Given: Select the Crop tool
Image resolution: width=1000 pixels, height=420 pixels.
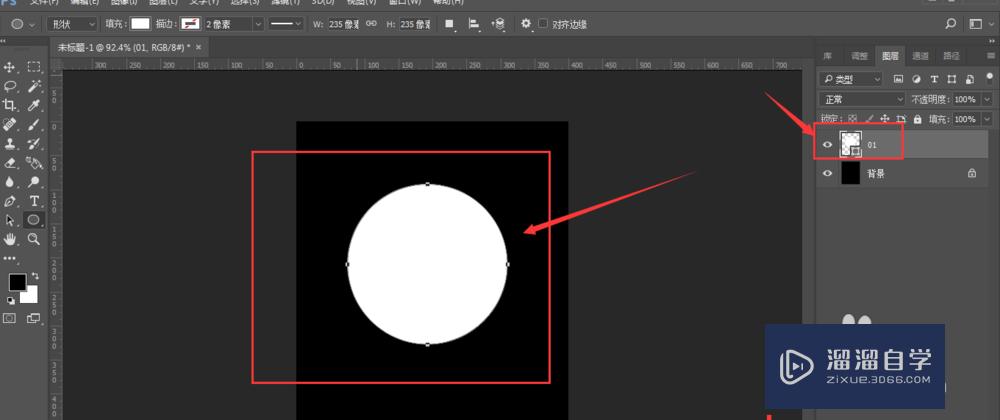Looking at the screenshot, I should pyautogui.click(x=10, y=105).
